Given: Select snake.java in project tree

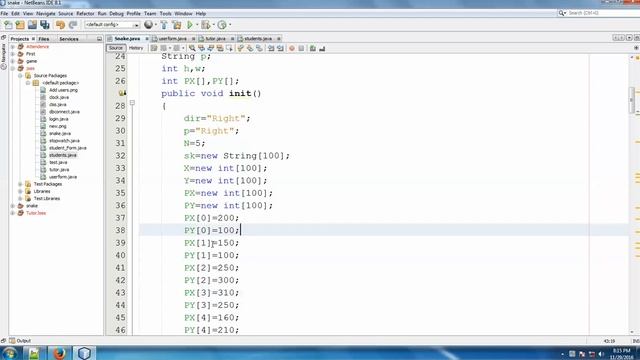Looking at the screenshot, I should click(60, 133).
